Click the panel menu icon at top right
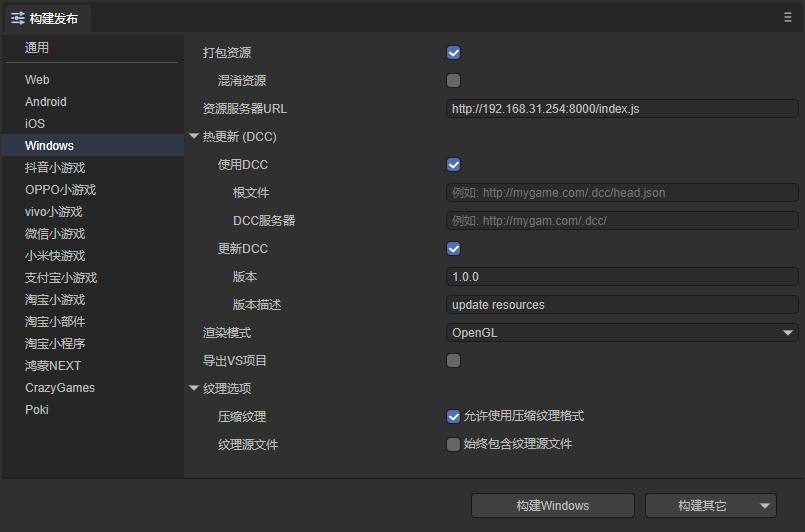Viewport: 805px width, 532px height. click(788, 17)
